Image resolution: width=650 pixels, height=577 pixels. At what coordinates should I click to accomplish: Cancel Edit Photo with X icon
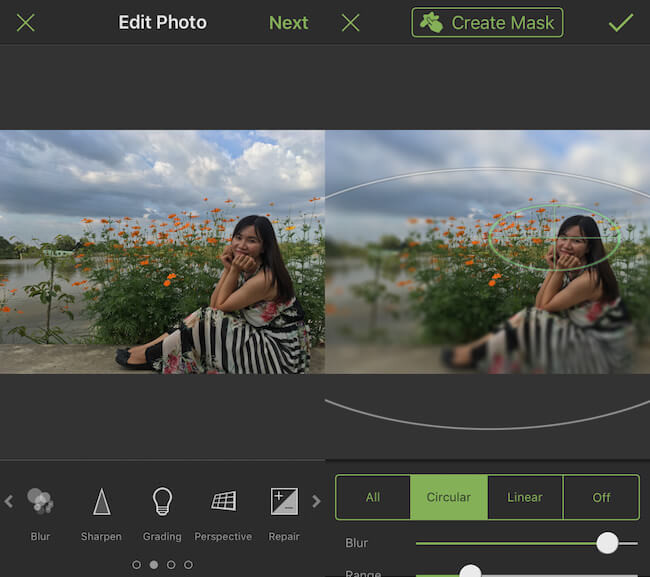26,22
